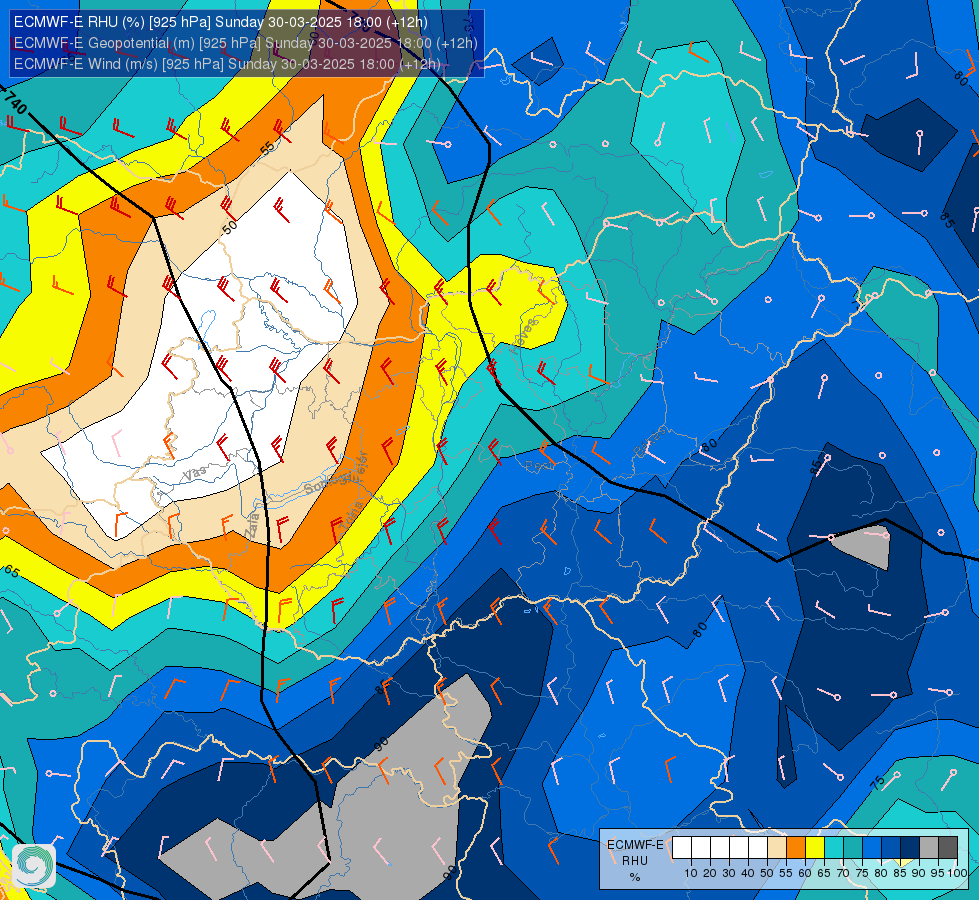
Task: Pick the cyan 65–70 legend swatch
Action: pyautogui.click(x=834, y=848)
